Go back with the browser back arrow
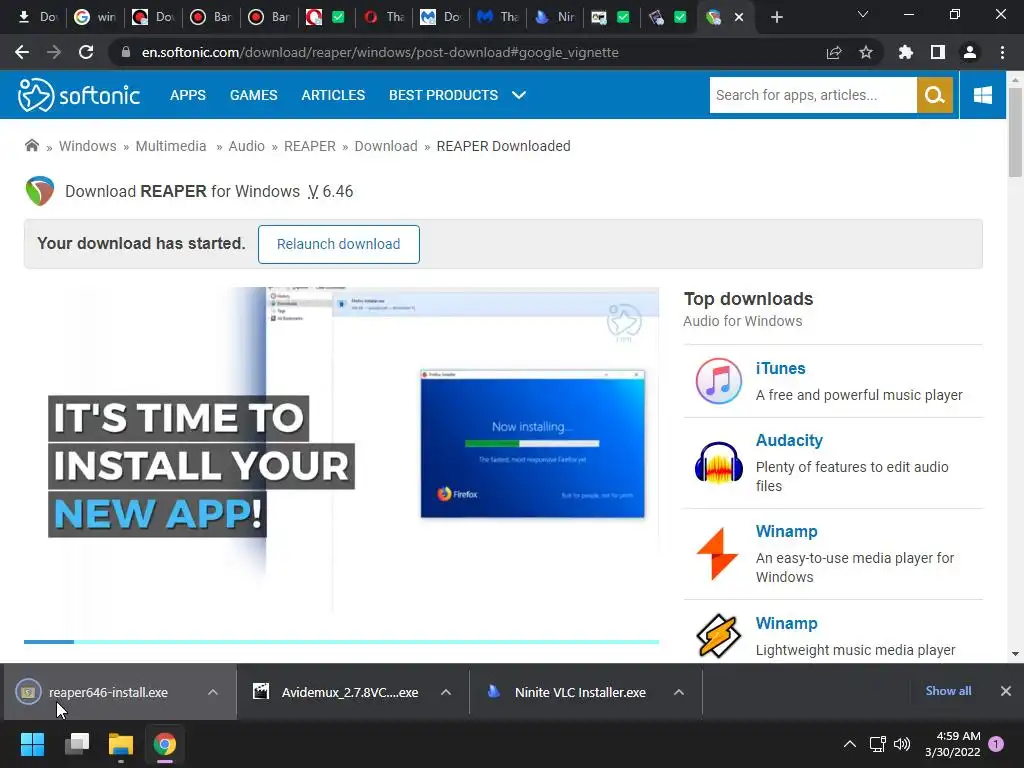Screen dimensions: 1024x768 [x=22, y=52]
